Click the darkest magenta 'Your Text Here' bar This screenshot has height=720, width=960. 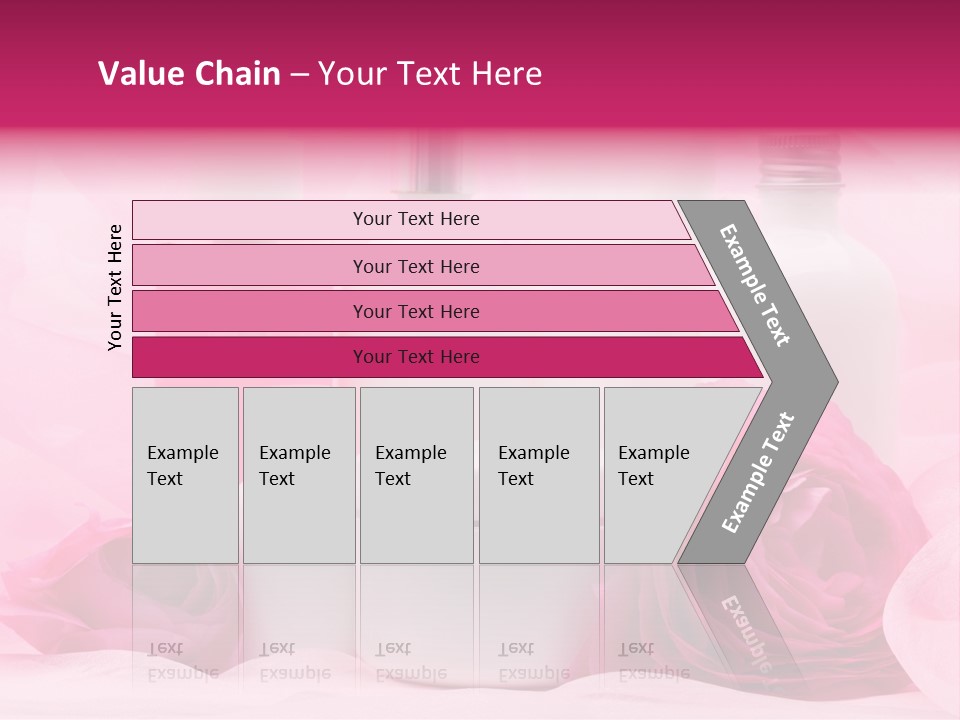pyautogui.click(x=448, y=357)
